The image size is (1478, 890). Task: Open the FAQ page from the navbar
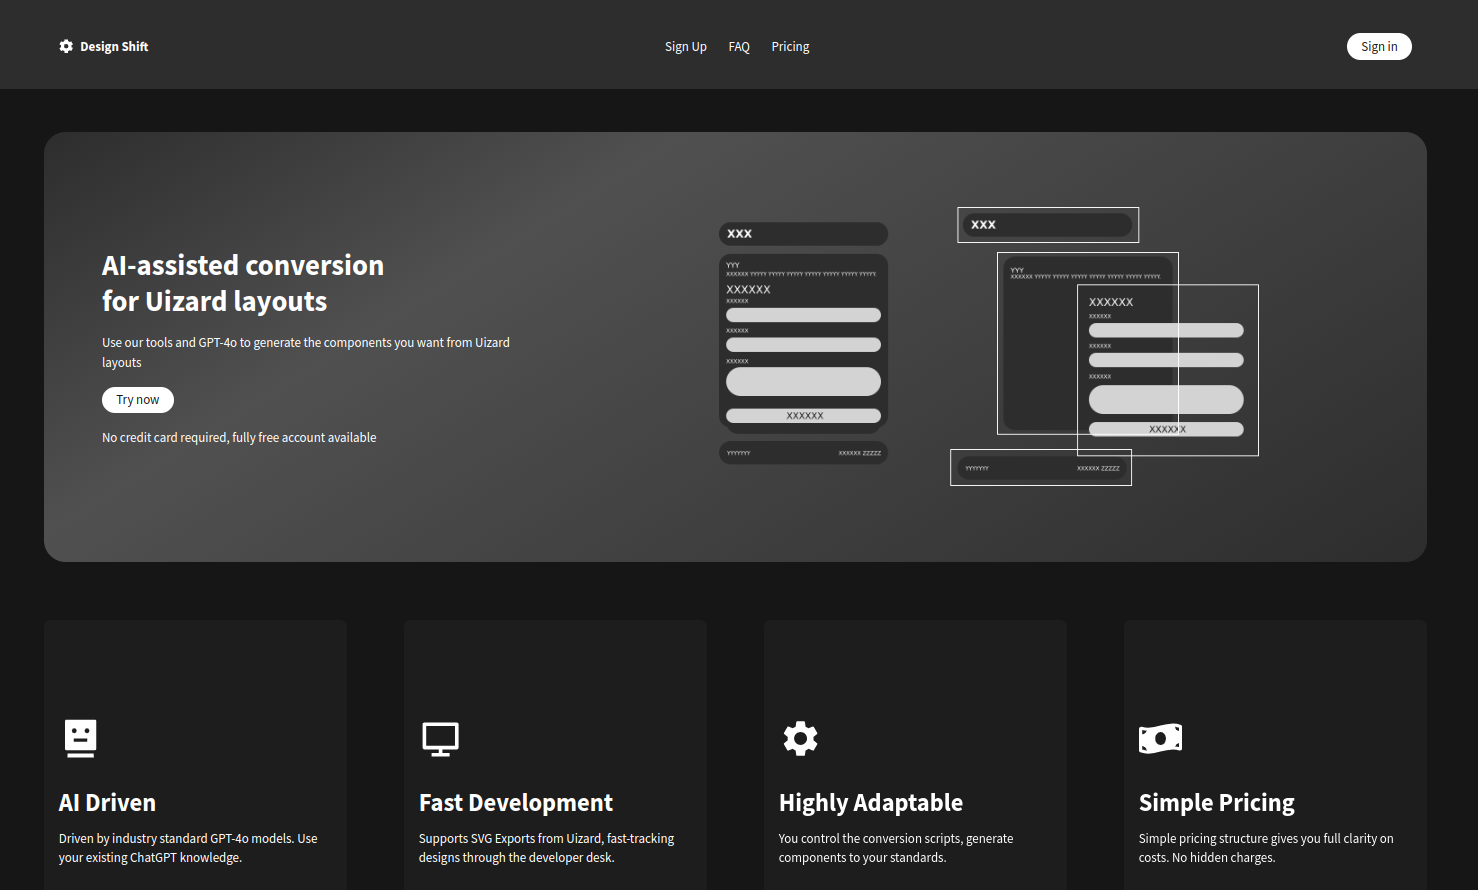[x=739, y=46]
